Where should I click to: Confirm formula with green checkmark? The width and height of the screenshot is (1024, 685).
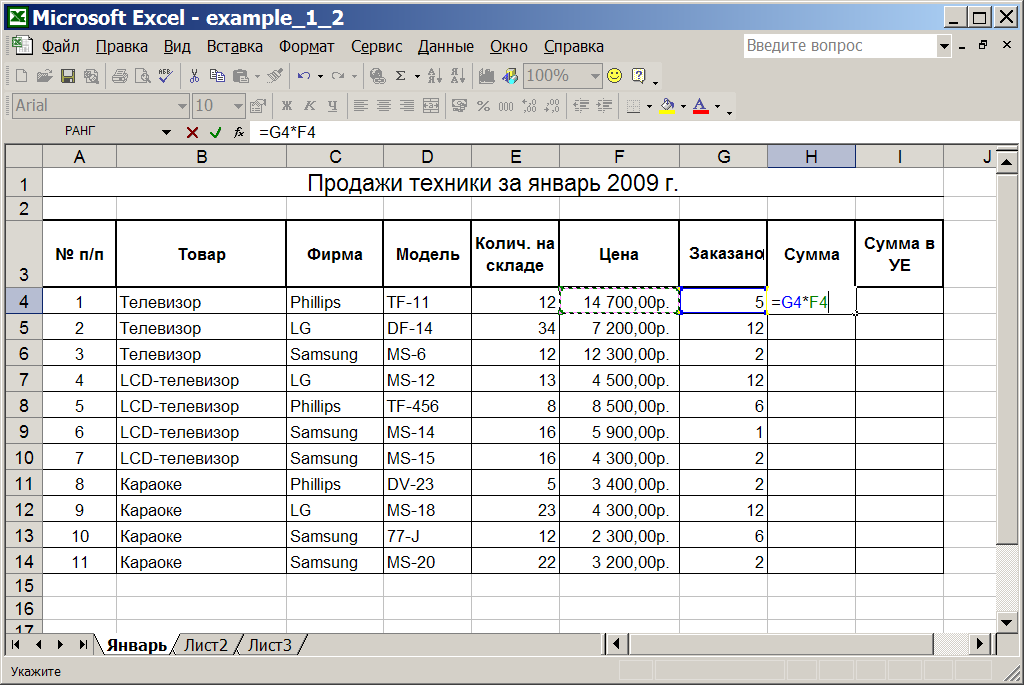[216, 133]
